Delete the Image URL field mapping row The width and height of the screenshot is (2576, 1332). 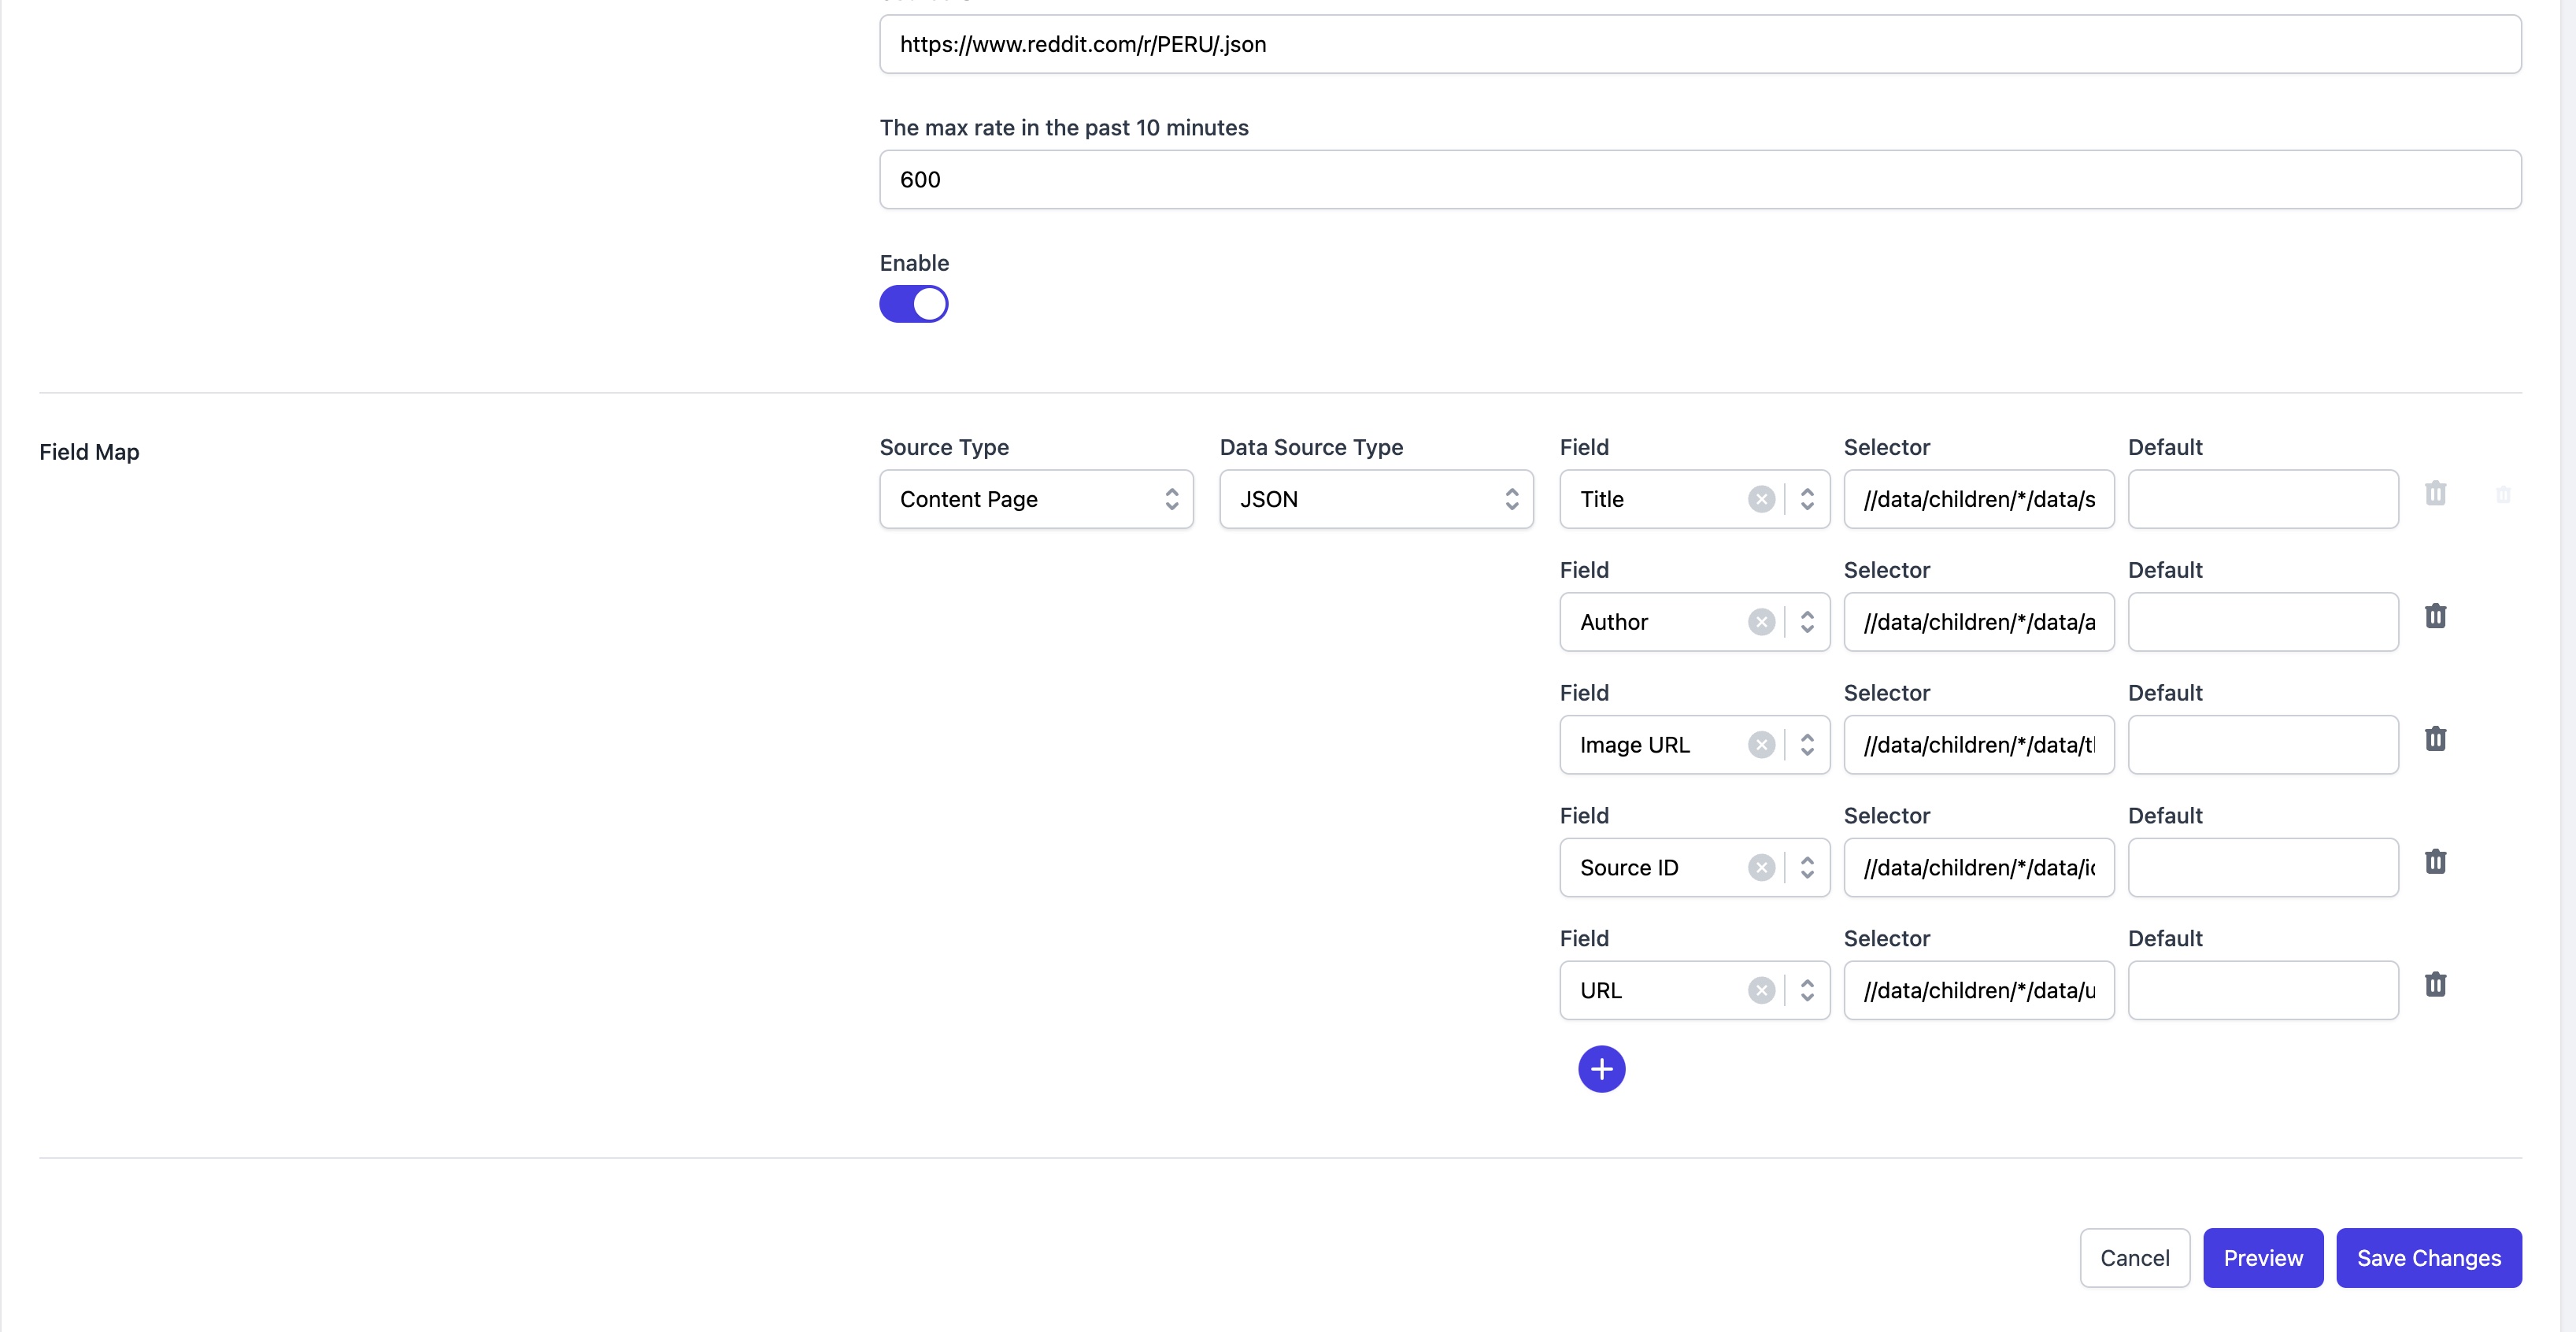pos(2435,739)
